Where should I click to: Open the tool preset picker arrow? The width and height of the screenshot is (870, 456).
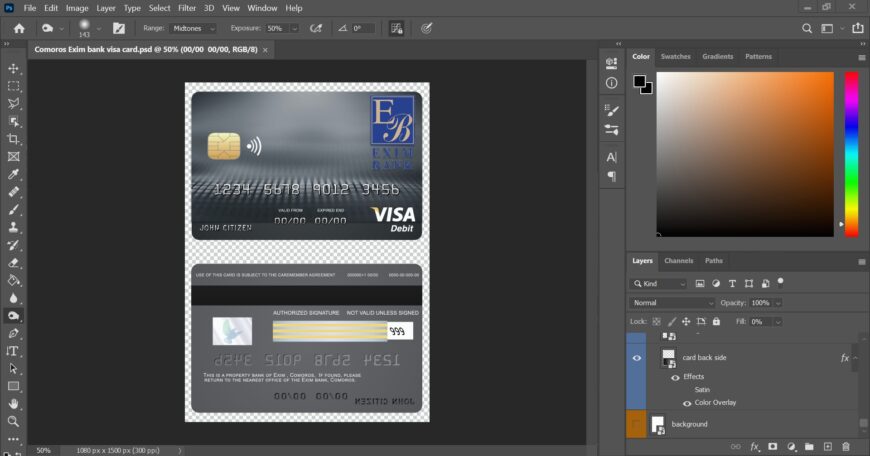(x=61, y=29)
